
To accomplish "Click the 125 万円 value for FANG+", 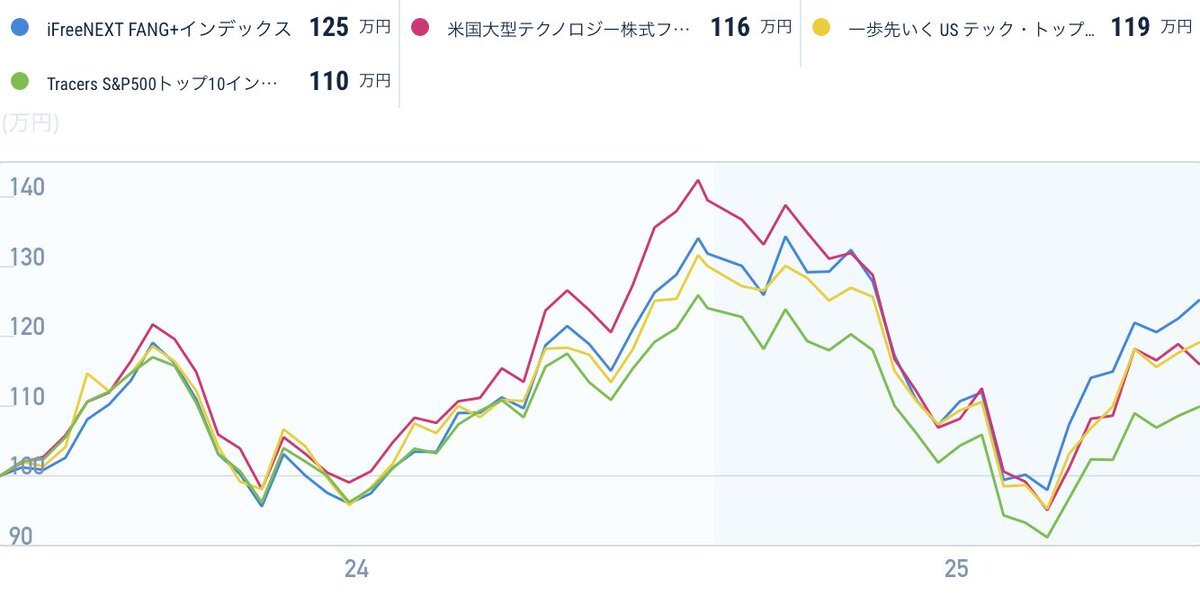I will tap(350, 27).
